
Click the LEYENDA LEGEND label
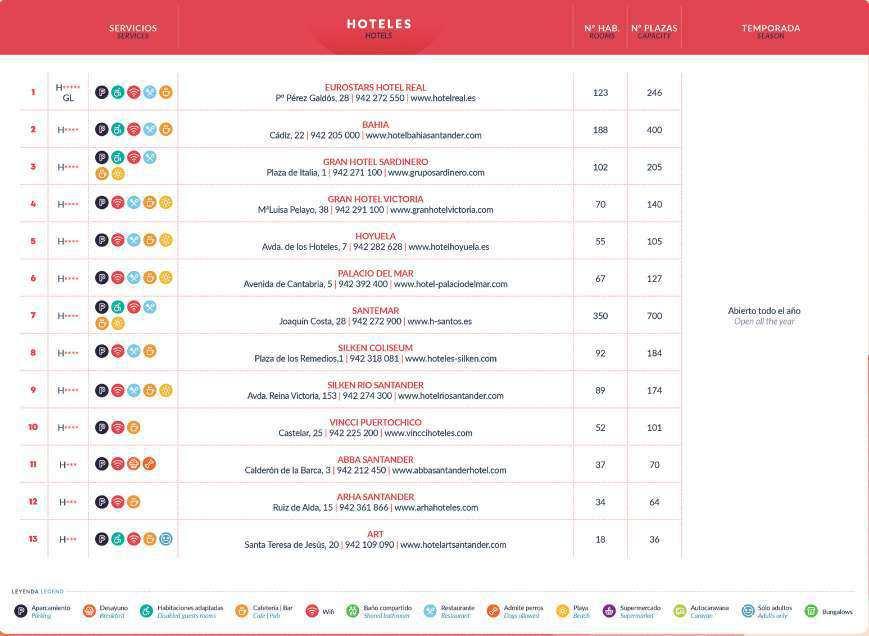(x=38, y=591)
